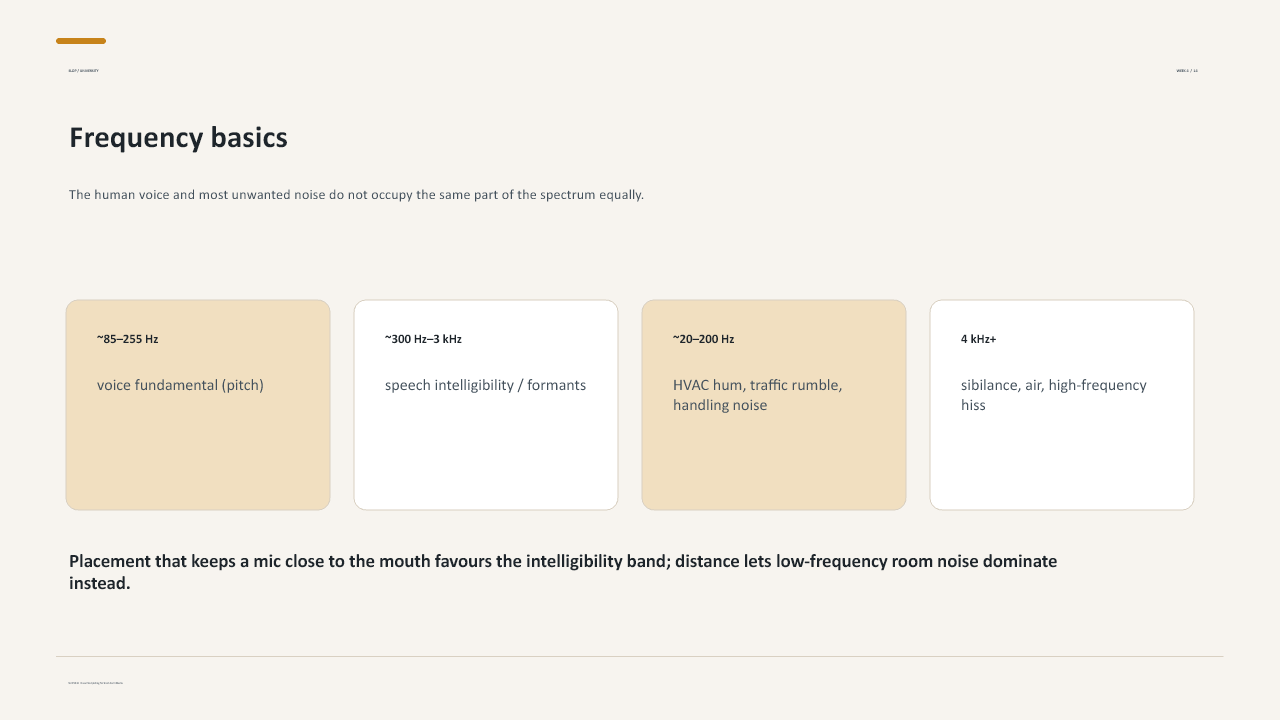Click the "HVAC hum, traffic rumble" description
The height and width of the screenshot is (720, 1280).
coord(757,395)
